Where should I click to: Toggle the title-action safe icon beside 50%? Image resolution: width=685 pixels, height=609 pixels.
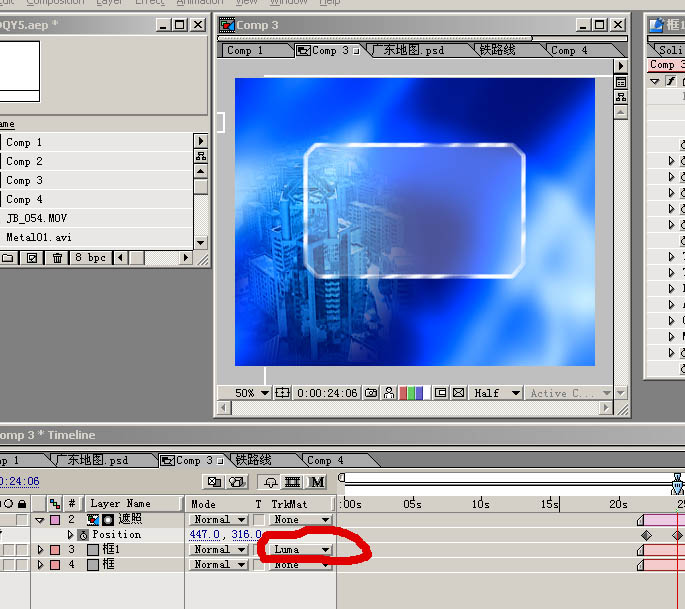tap(282, 393)
